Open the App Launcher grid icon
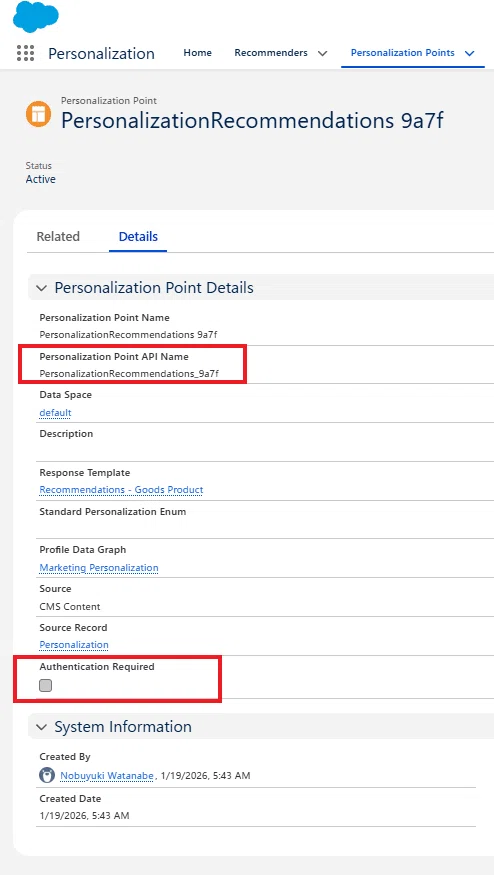This screenshot has height=875, width=494. (x=25, y=53)
